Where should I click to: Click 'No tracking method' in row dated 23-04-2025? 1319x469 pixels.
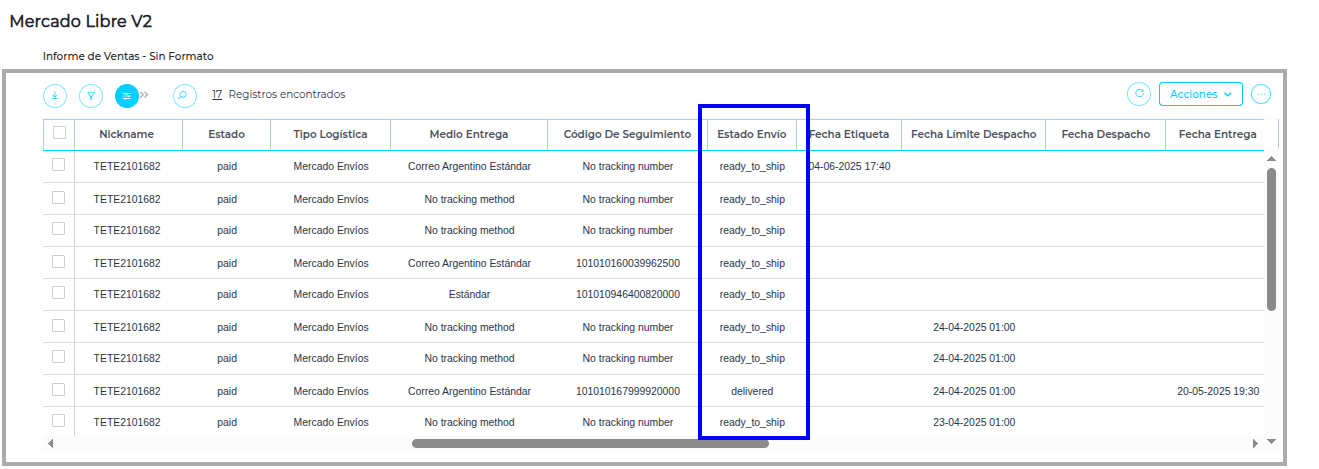(469, 422)
